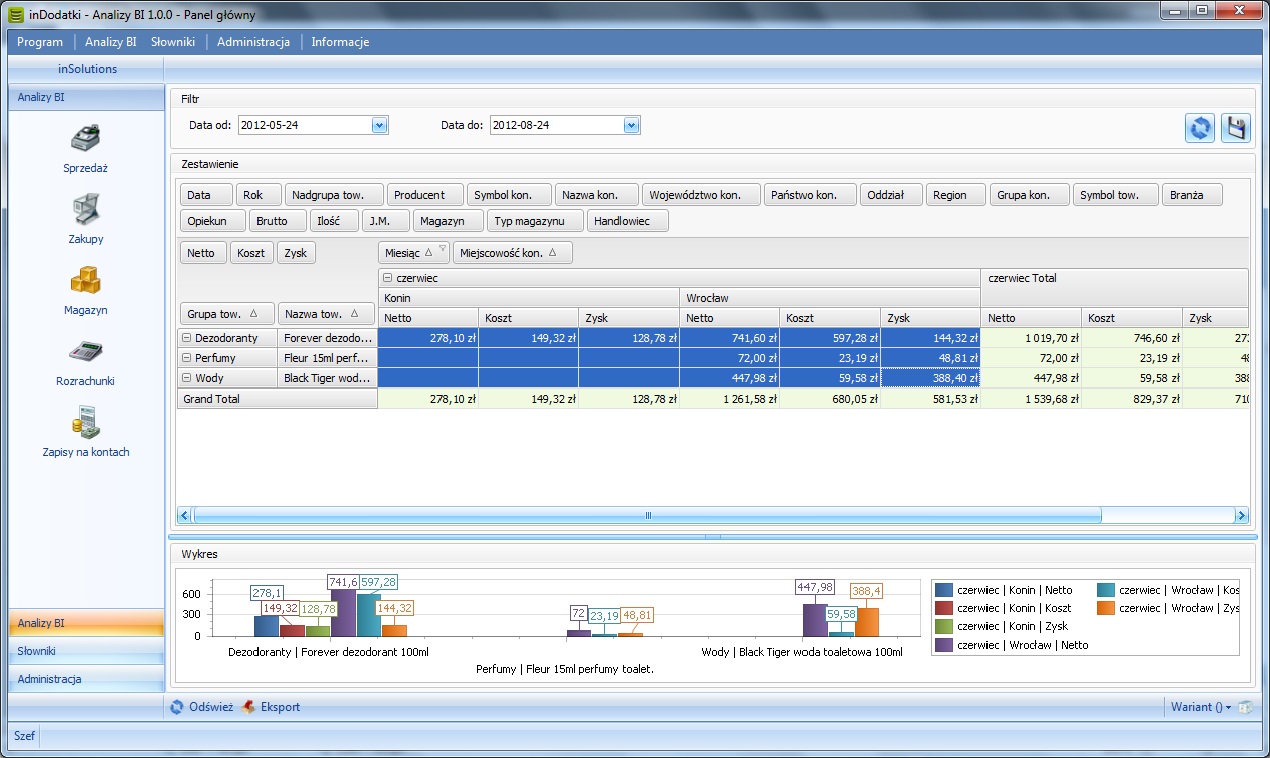Image resolution: width=1270 pixels, height=758 pixels.
Task: Sort by Miejscowość kon. field header
Action: tap(513, 253)
